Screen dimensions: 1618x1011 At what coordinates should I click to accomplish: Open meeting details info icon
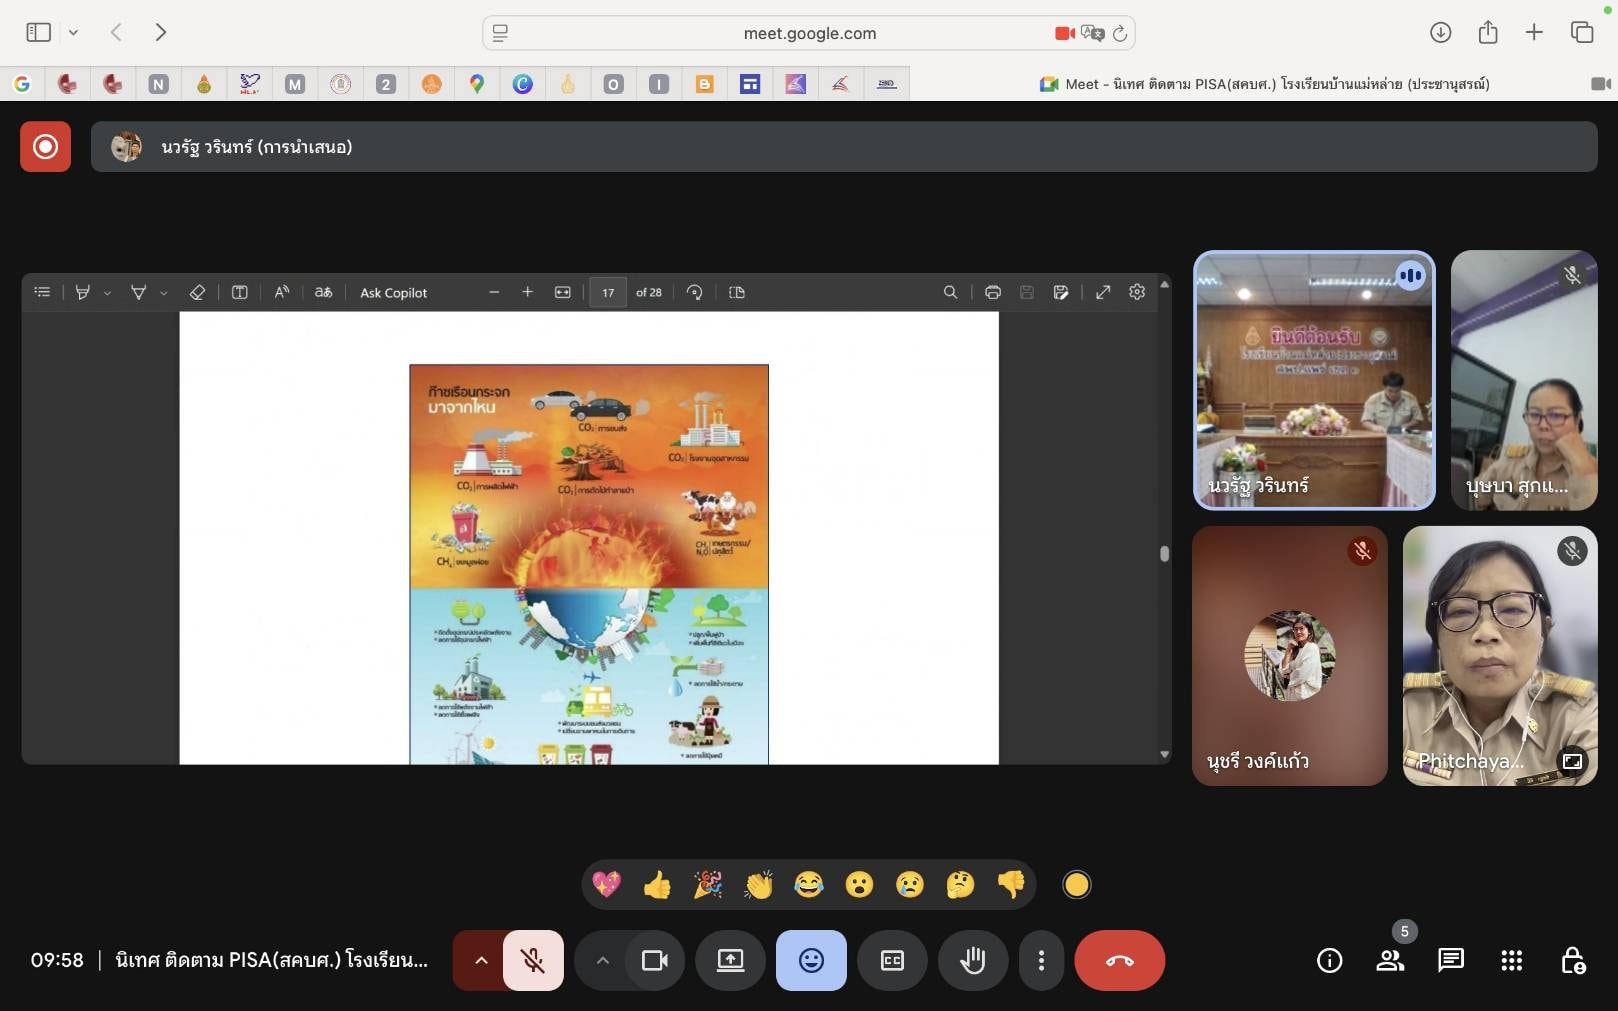[1329, 960]
